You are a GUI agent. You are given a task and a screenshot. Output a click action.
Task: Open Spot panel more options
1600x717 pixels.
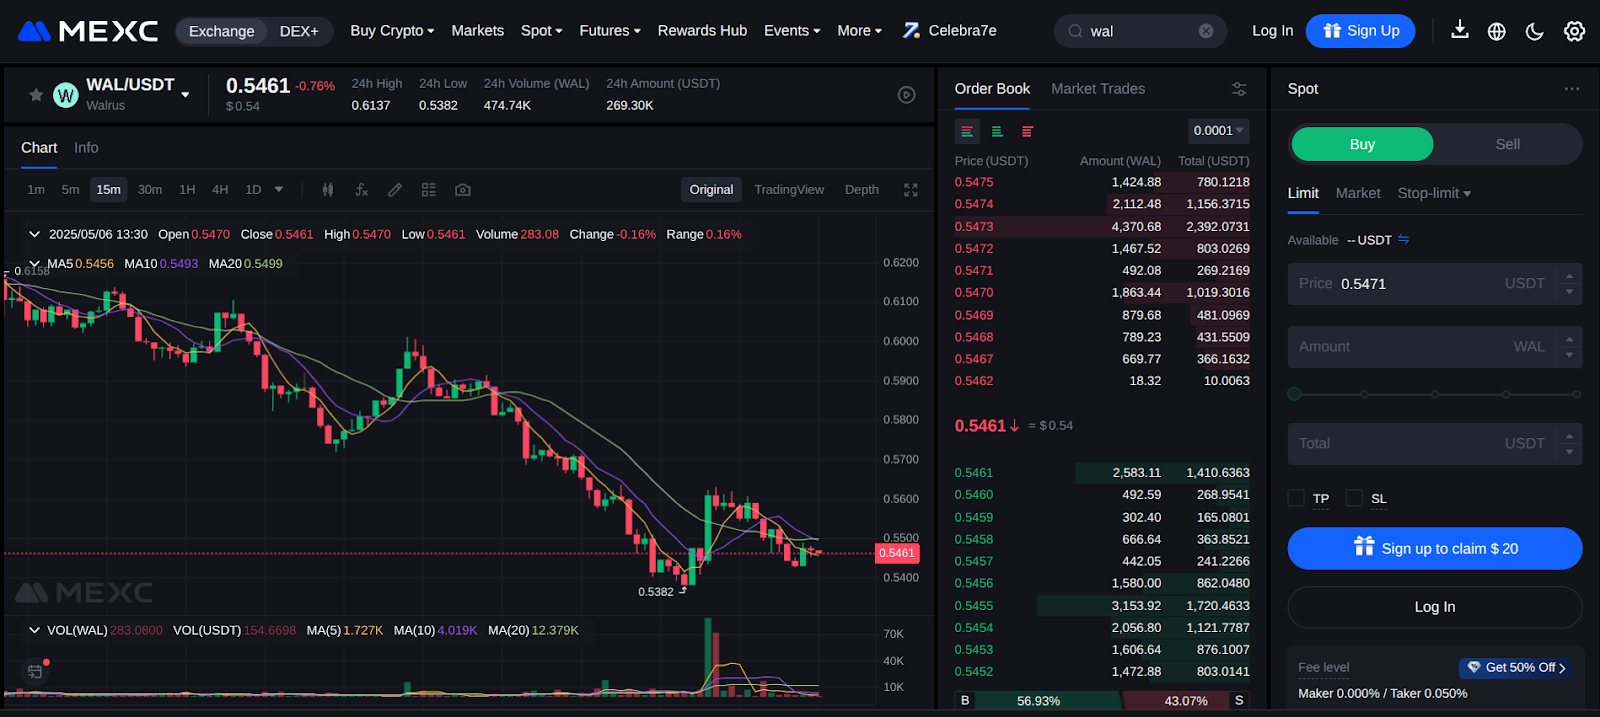click(x=1572, y=89)
